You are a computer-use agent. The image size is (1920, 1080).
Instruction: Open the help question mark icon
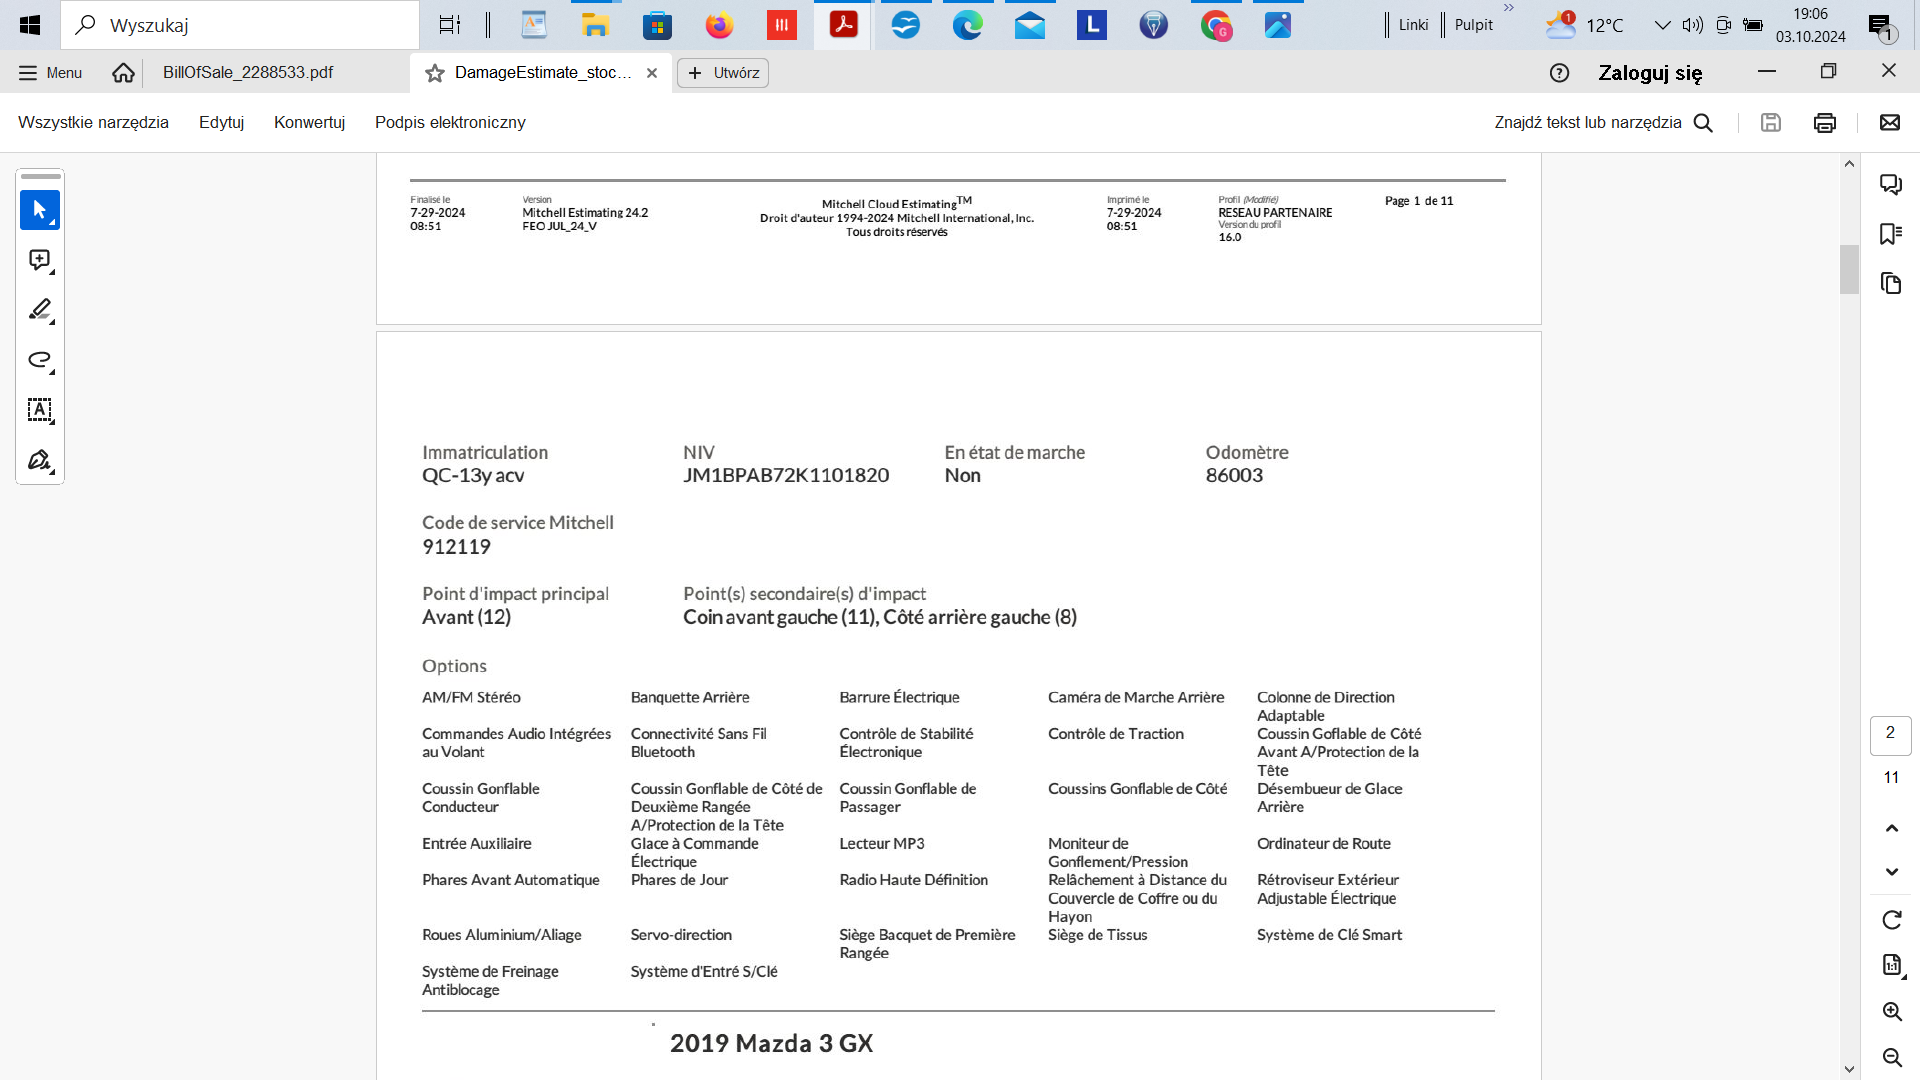1559,73
